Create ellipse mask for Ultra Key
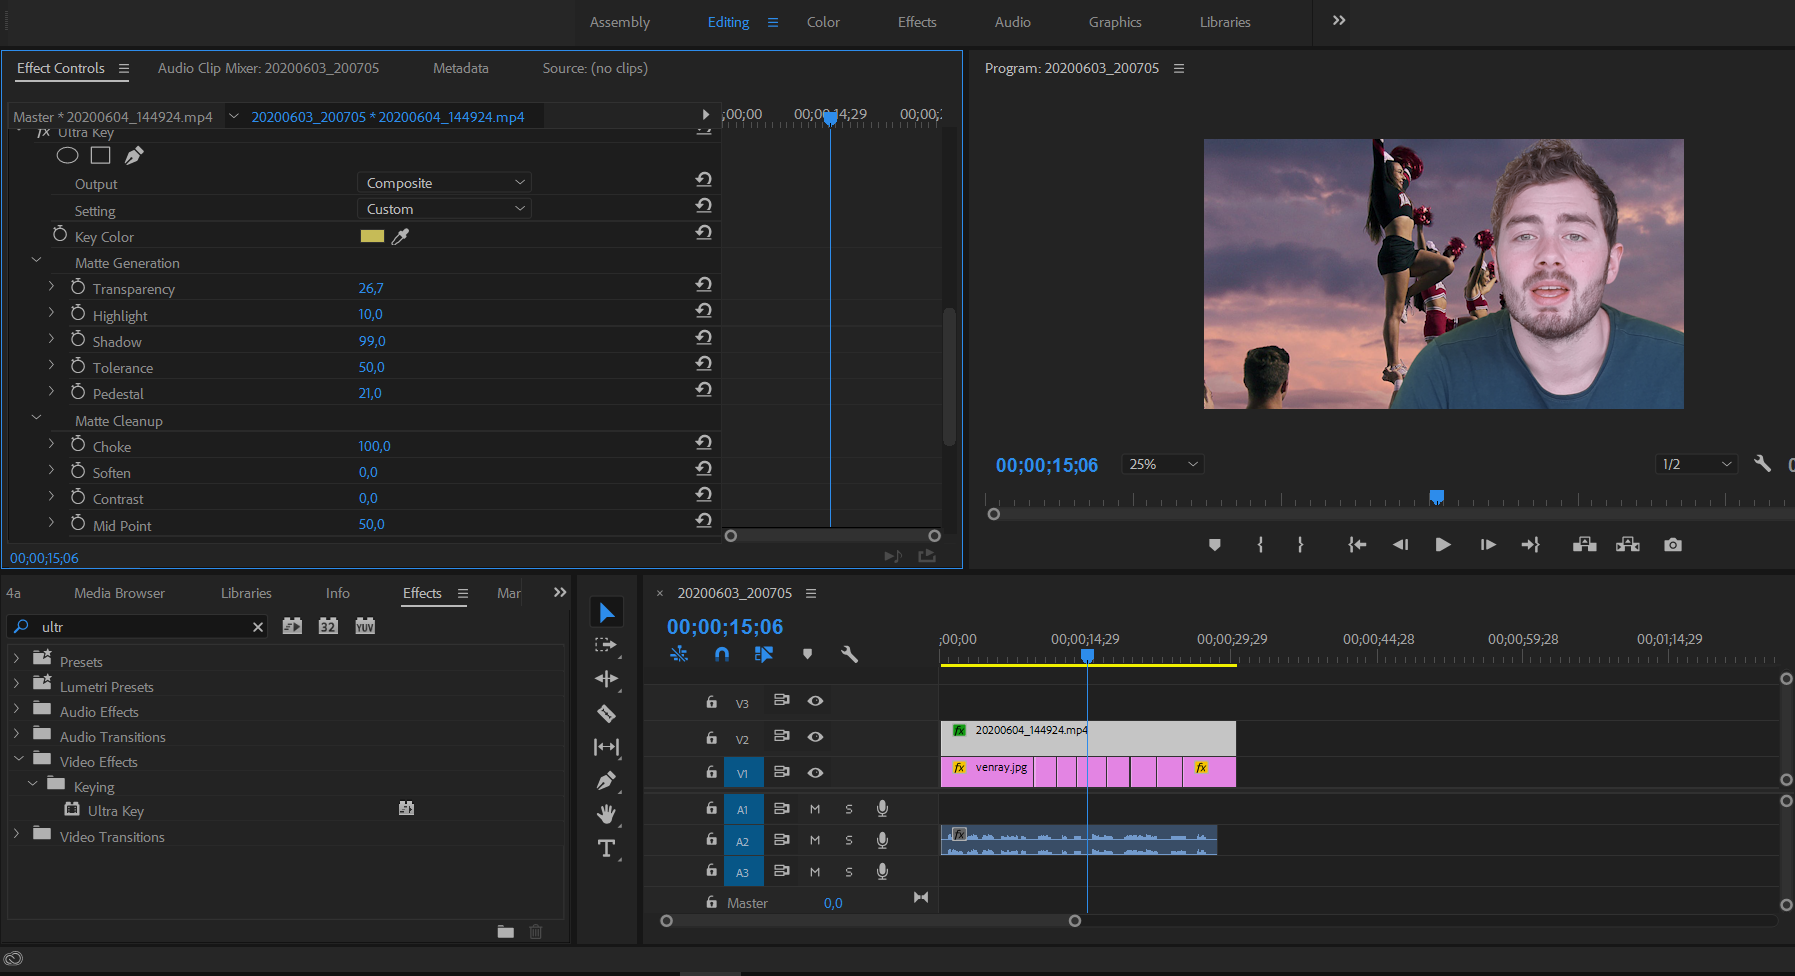Screen dimensions: 1795x976 (x=67, y=155)
